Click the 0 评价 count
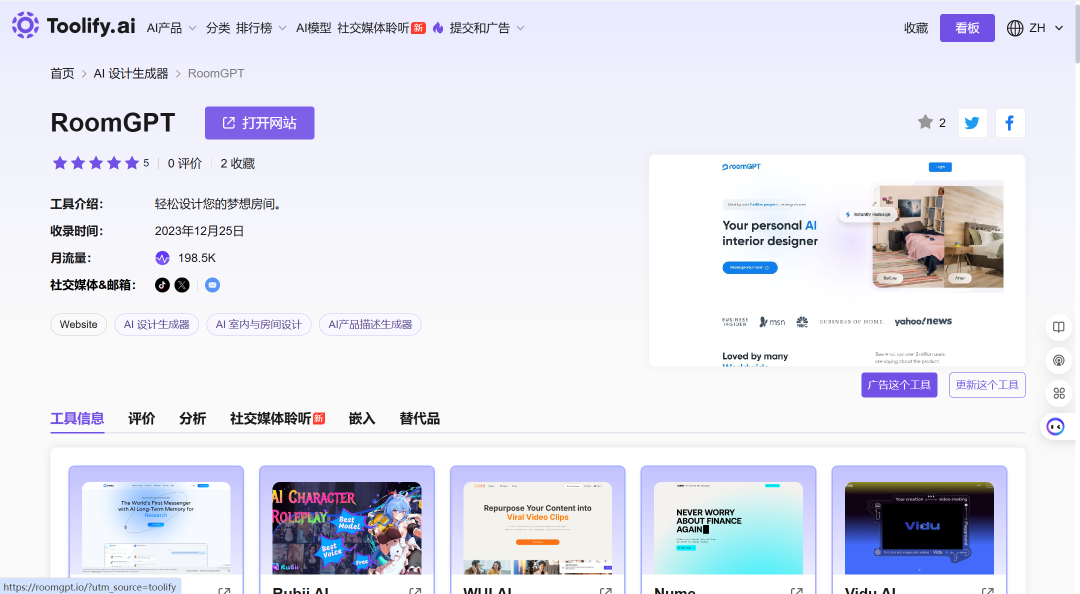Screen dimensions: 1080x594 click(x=185, y=163)
